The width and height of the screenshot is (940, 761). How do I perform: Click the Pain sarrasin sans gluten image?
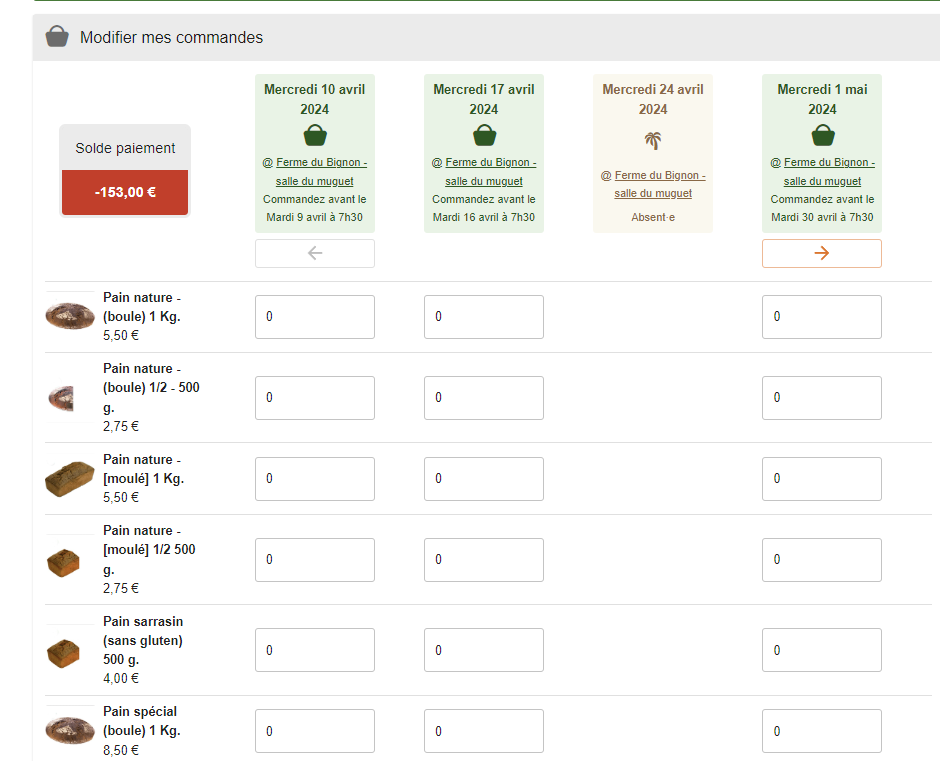coord(62,653)
